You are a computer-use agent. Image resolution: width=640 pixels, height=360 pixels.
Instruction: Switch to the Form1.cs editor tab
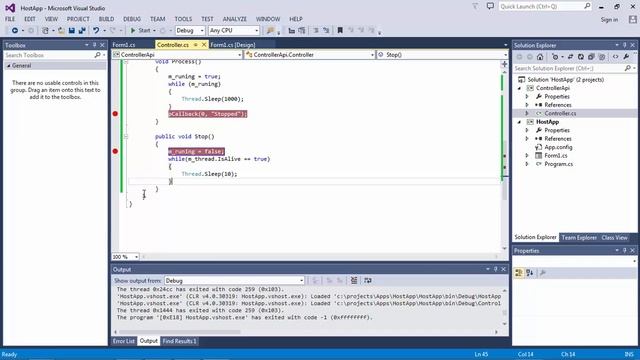pyautogui.click(x=124, y=45)
